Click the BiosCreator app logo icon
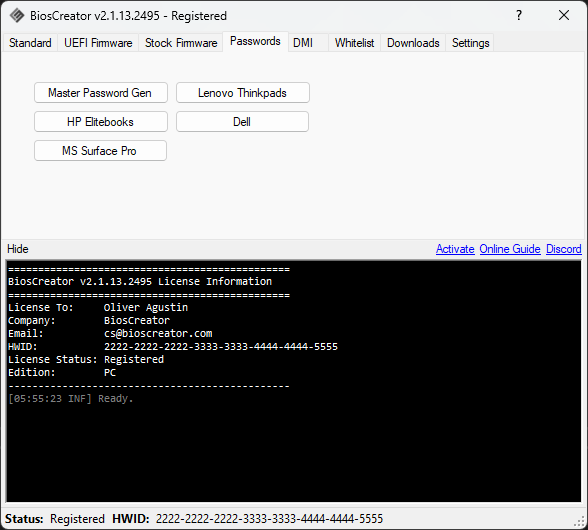The image size is (588, 530). click(x=17, y=16)
